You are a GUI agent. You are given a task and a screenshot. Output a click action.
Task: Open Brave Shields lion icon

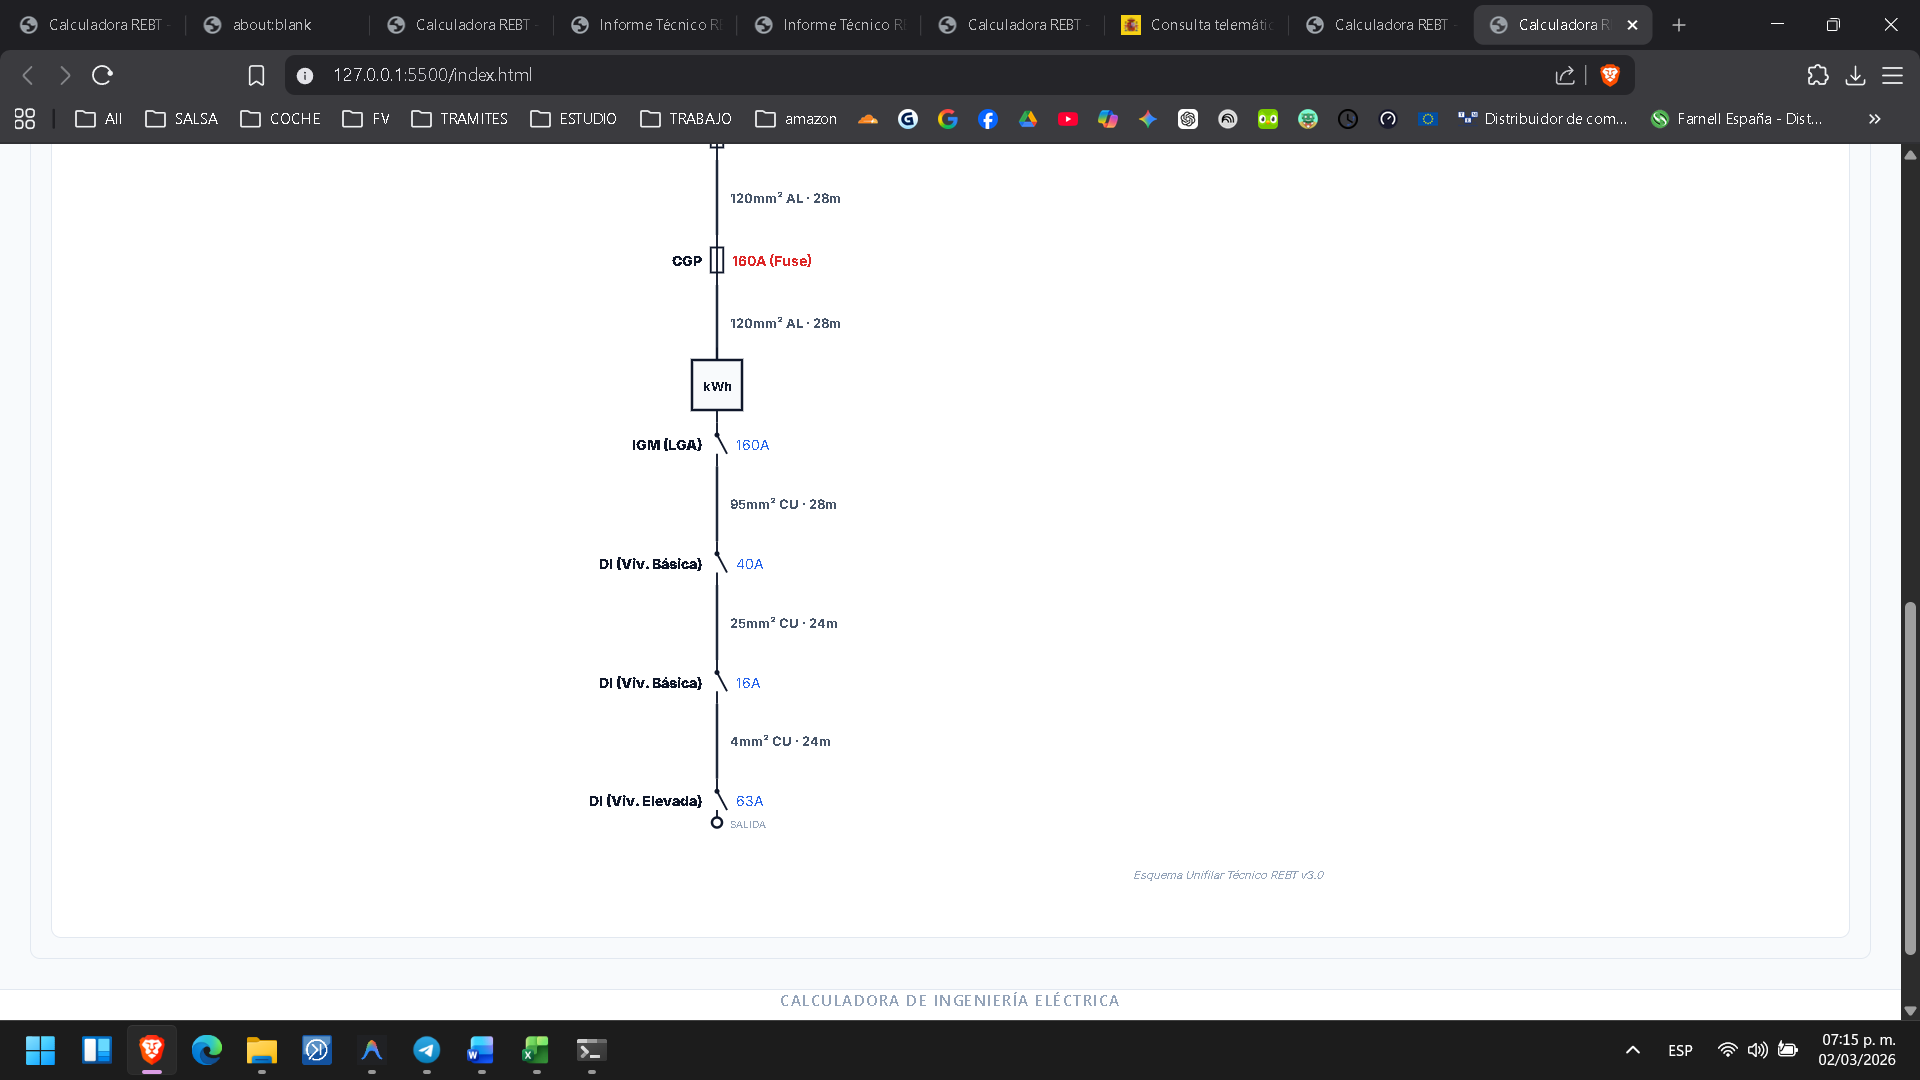point(1610,75)
